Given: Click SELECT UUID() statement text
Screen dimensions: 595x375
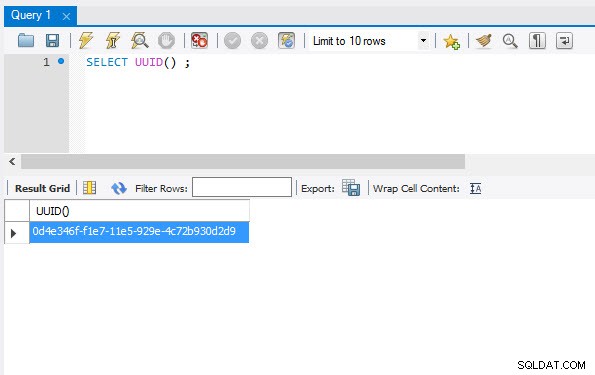Looking at the screenshot, I should pyautogui.click(x=138, y=62).
